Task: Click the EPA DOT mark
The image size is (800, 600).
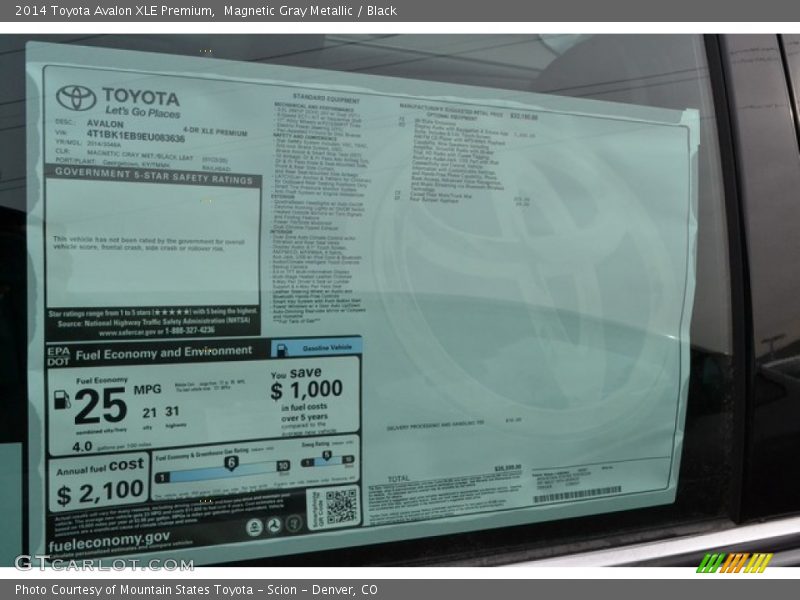Action: (56, 352)
